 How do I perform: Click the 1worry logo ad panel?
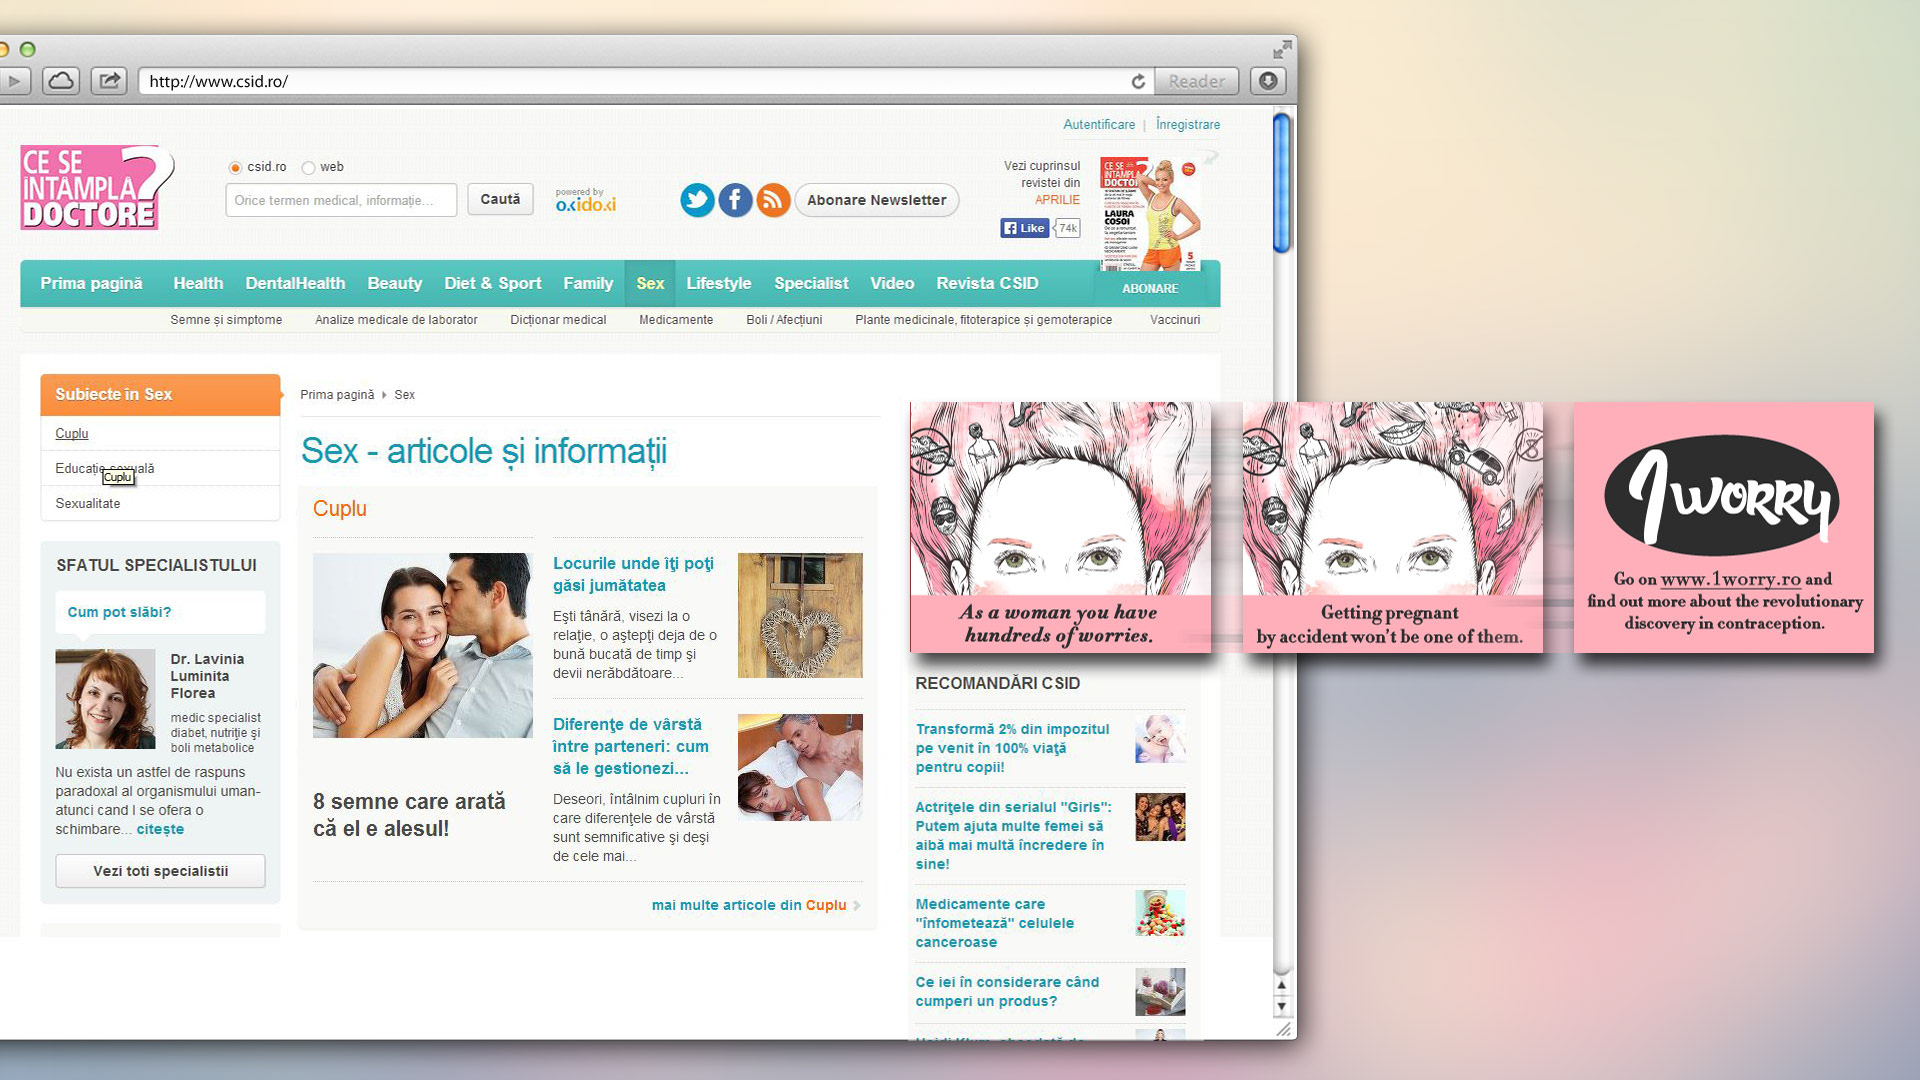click(x=1723, y=527)
